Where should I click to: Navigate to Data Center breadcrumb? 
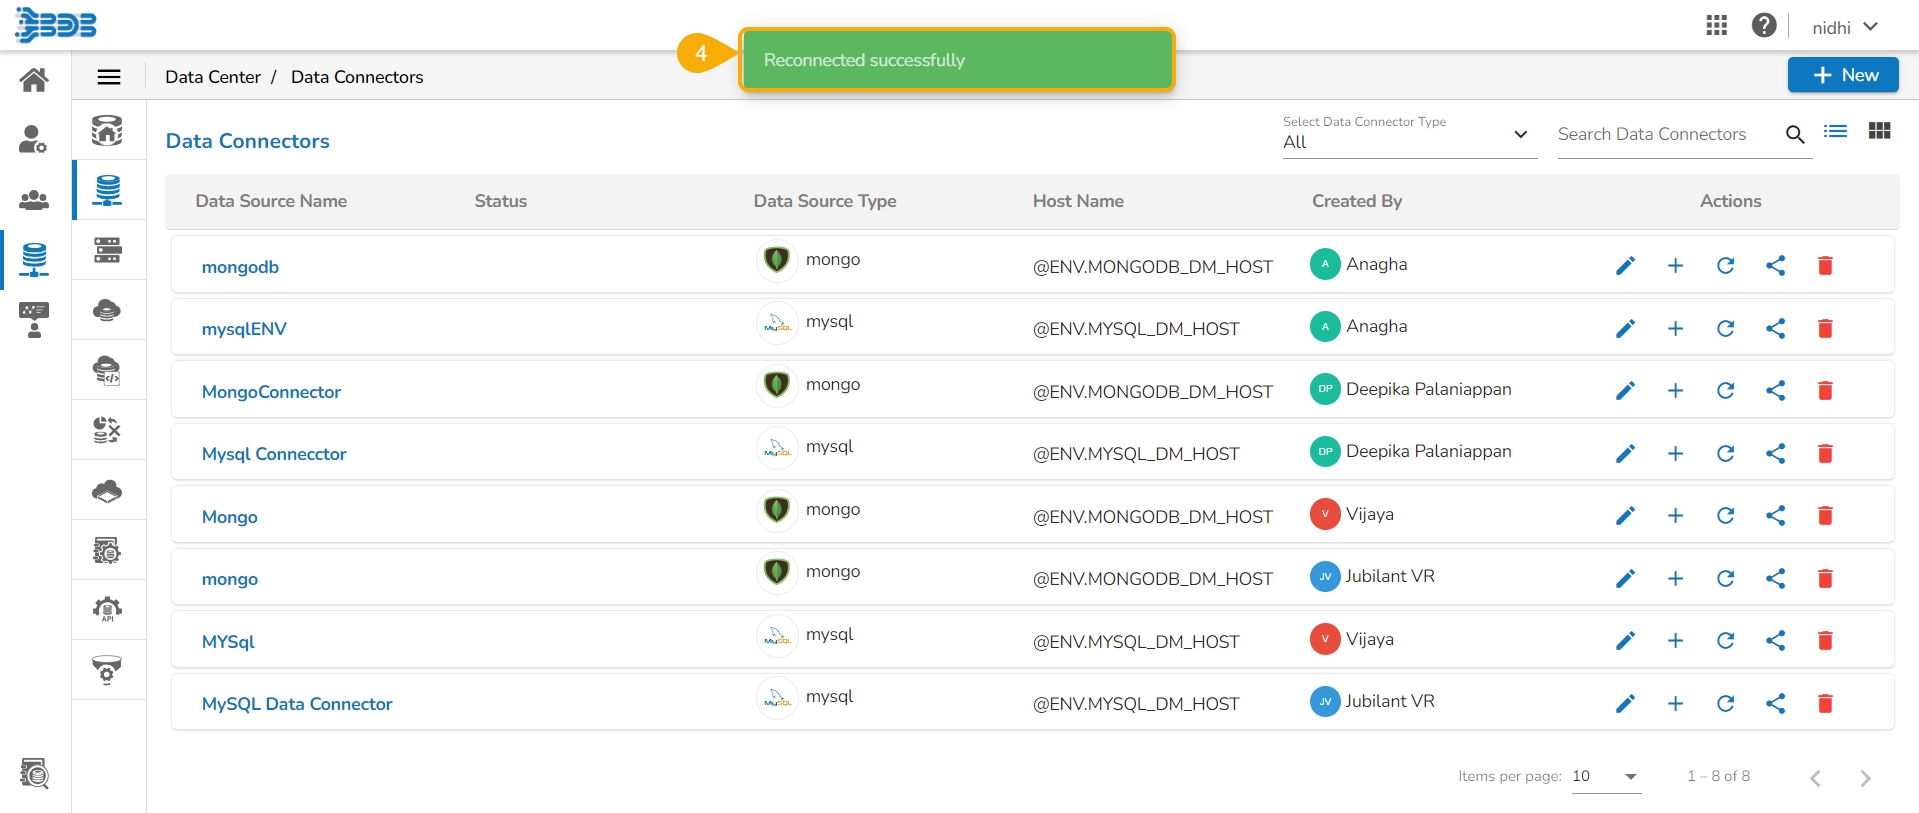[212, 77]
